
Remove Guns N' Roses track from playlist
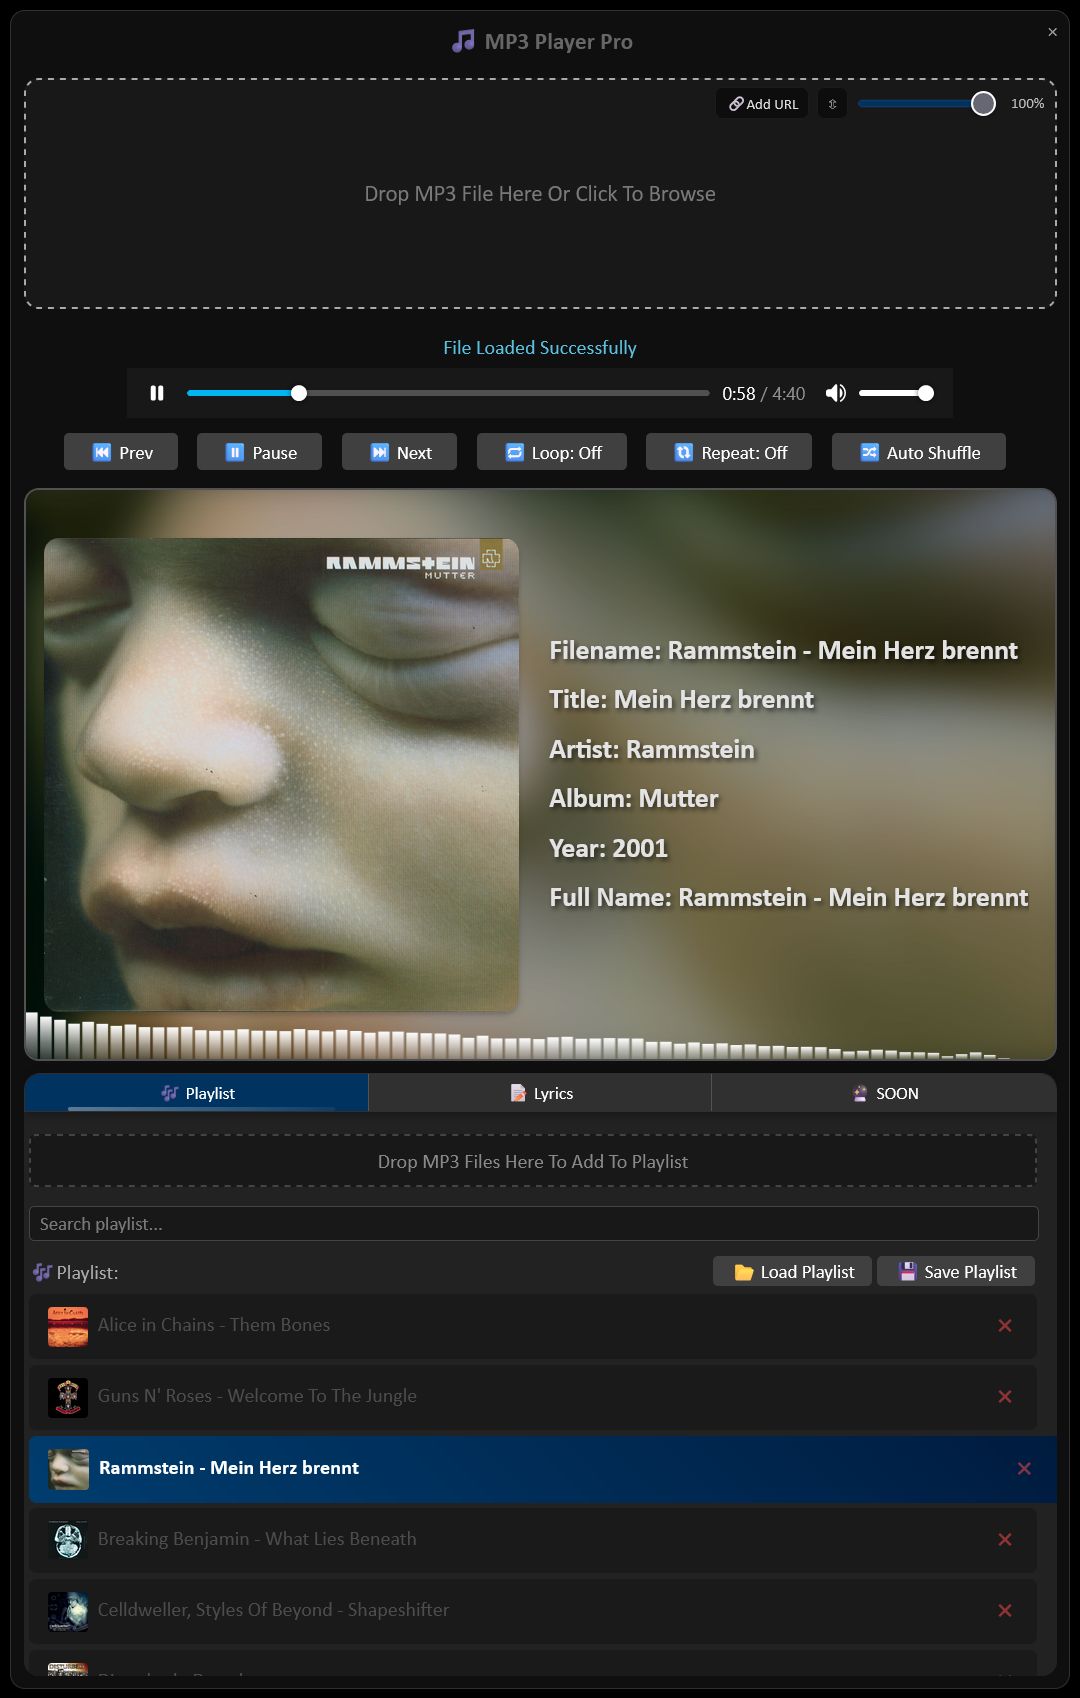tap(1005, 1397)
